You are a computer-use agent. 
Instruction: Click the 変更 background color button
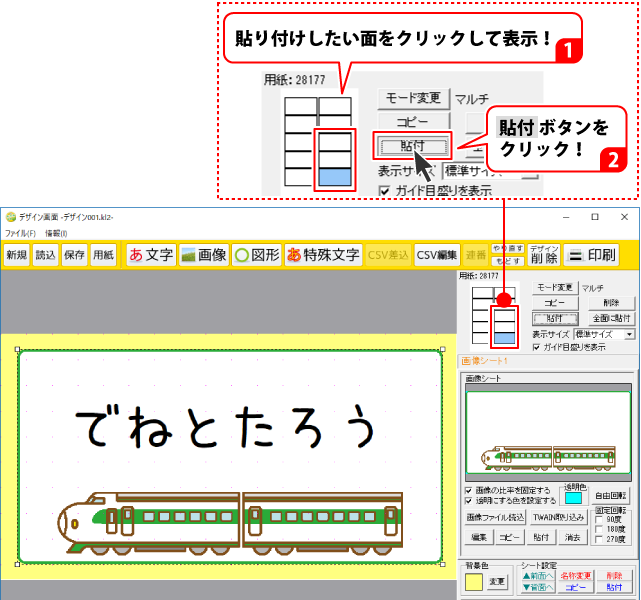click(498, 582)
